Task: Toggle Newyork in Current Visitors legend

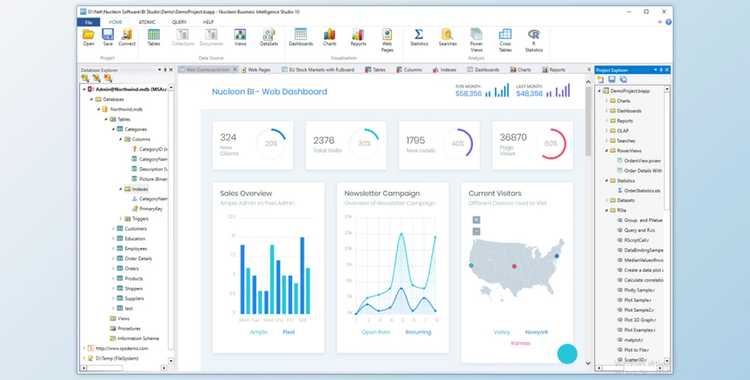Action: coord(536,332)
